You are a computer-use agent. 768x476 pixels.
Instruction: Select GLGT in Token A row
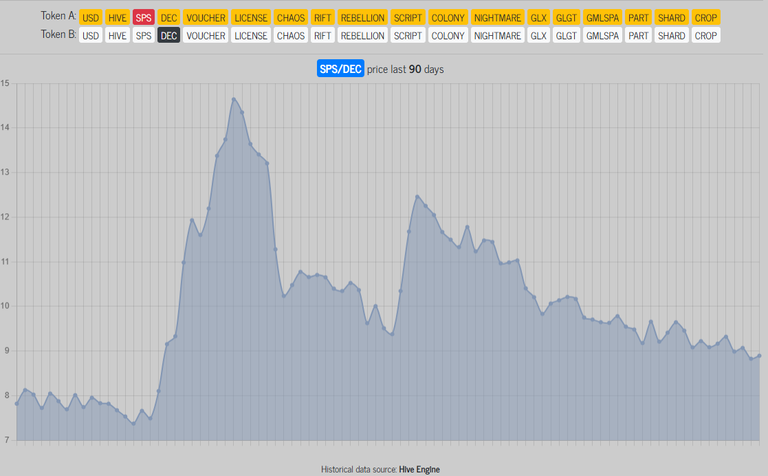566,18
